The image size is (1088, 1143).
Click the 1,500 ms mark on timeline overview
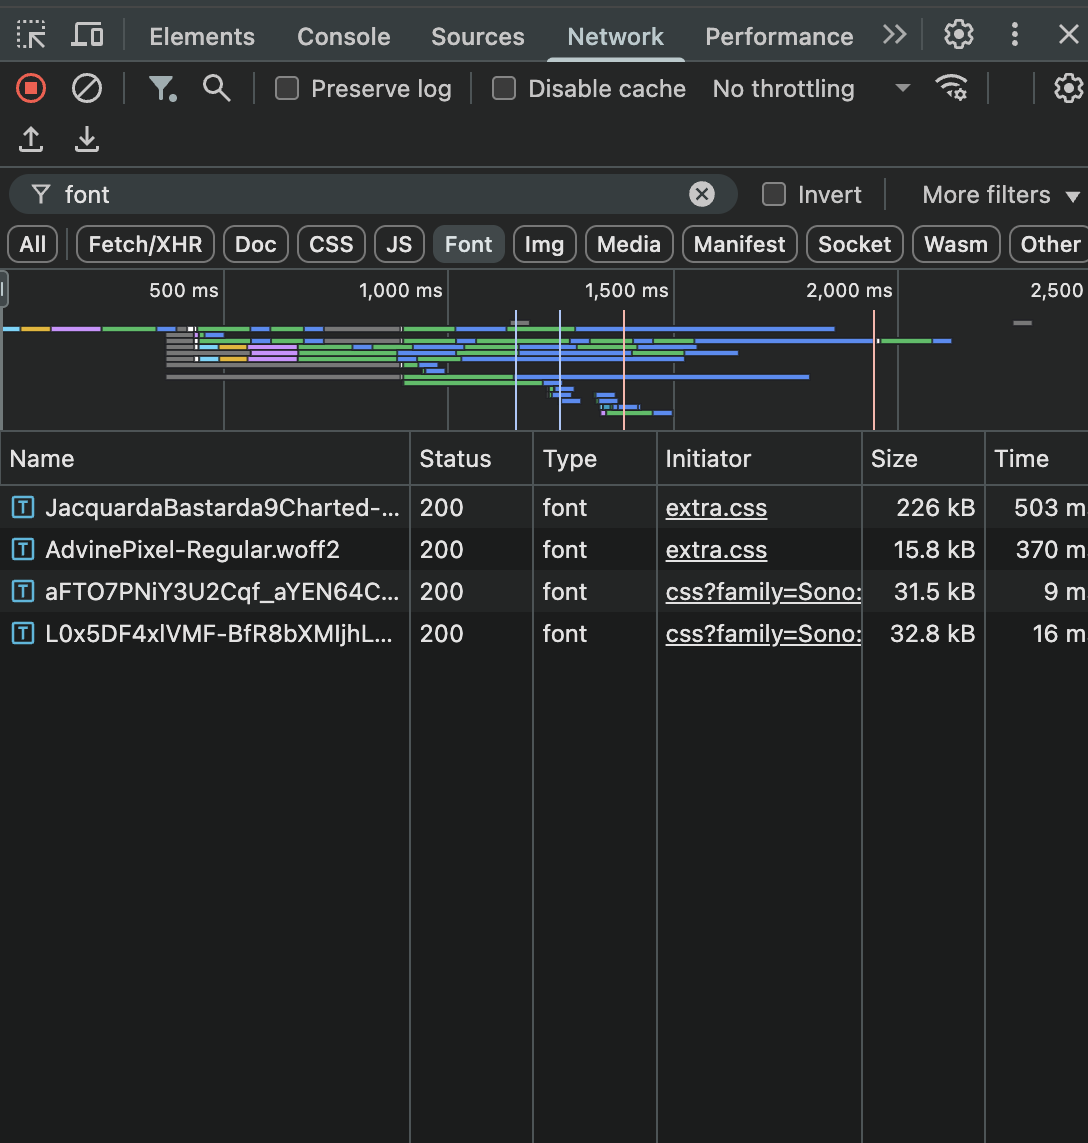[x=626, y=291]
